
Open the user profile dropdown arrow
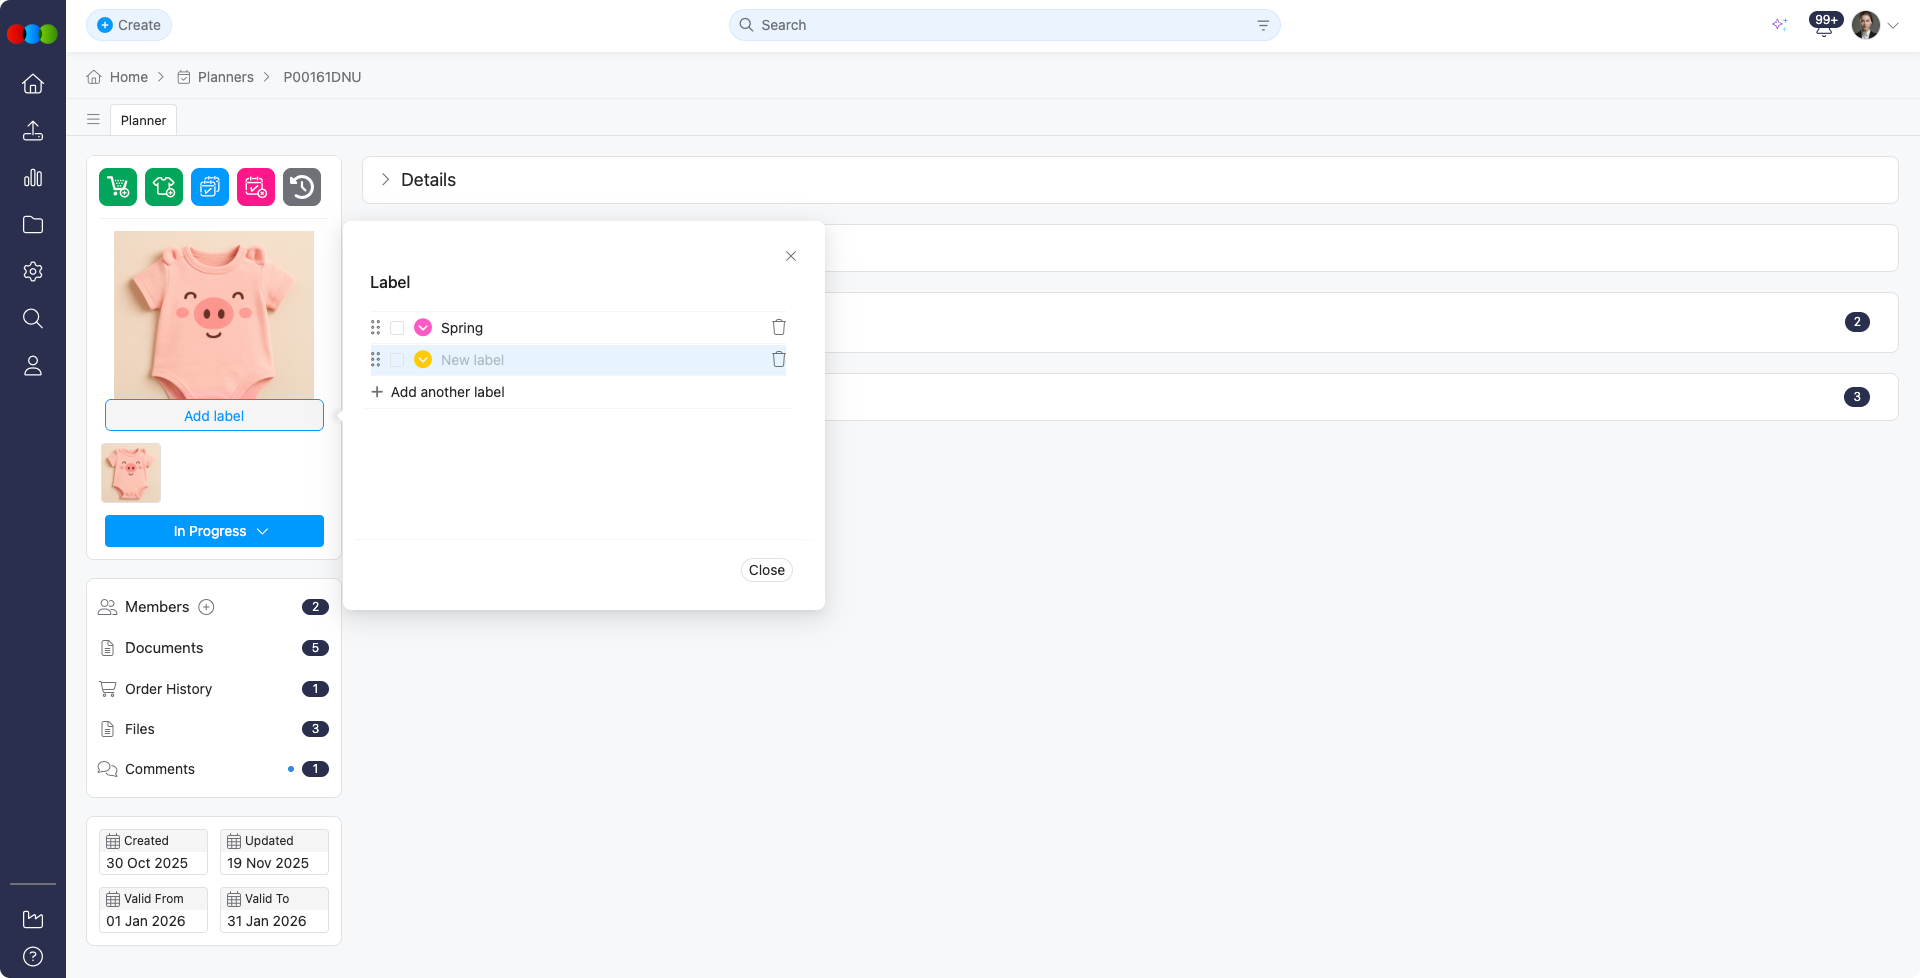[1893, 26]
